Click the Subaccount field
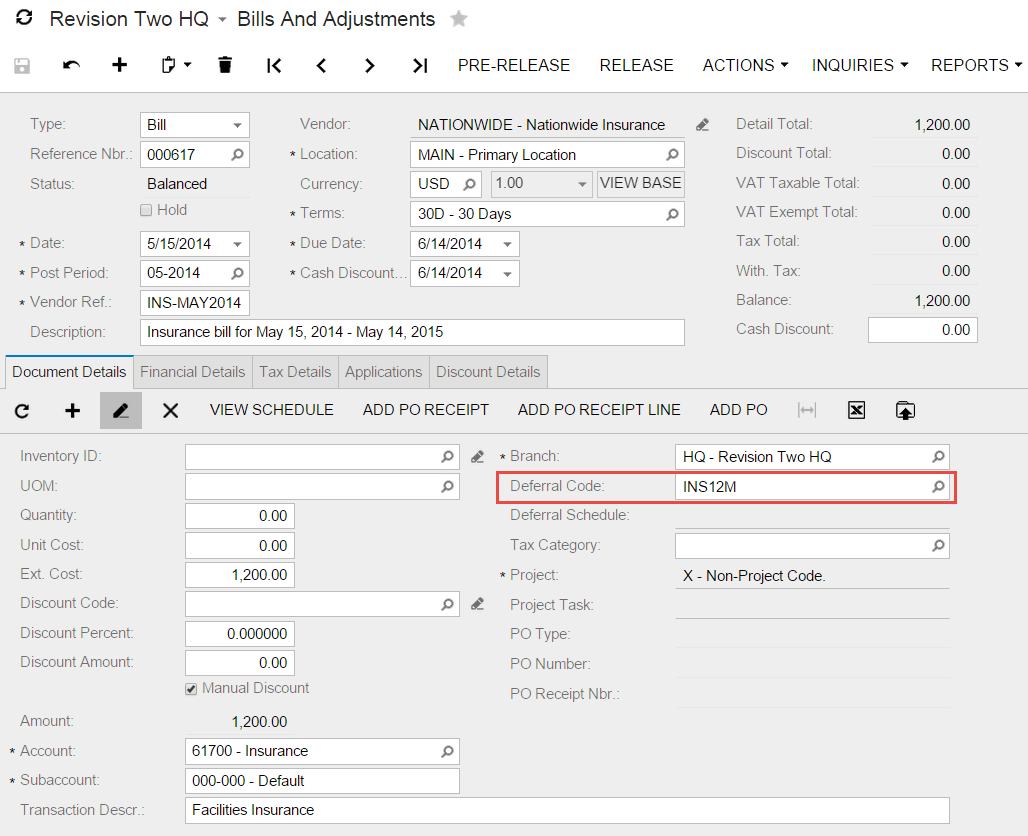This screenshot has height=836, width=1028. click(322, 781)
